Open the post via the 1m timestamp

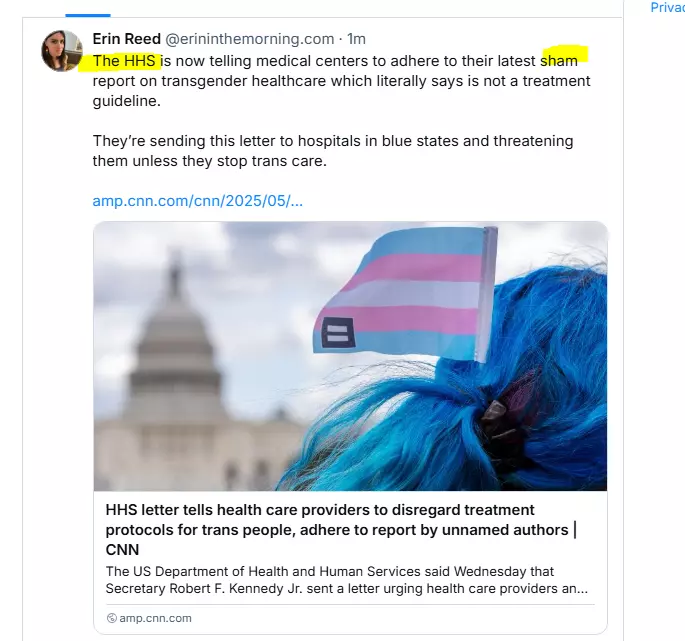(x=356, y=39)
